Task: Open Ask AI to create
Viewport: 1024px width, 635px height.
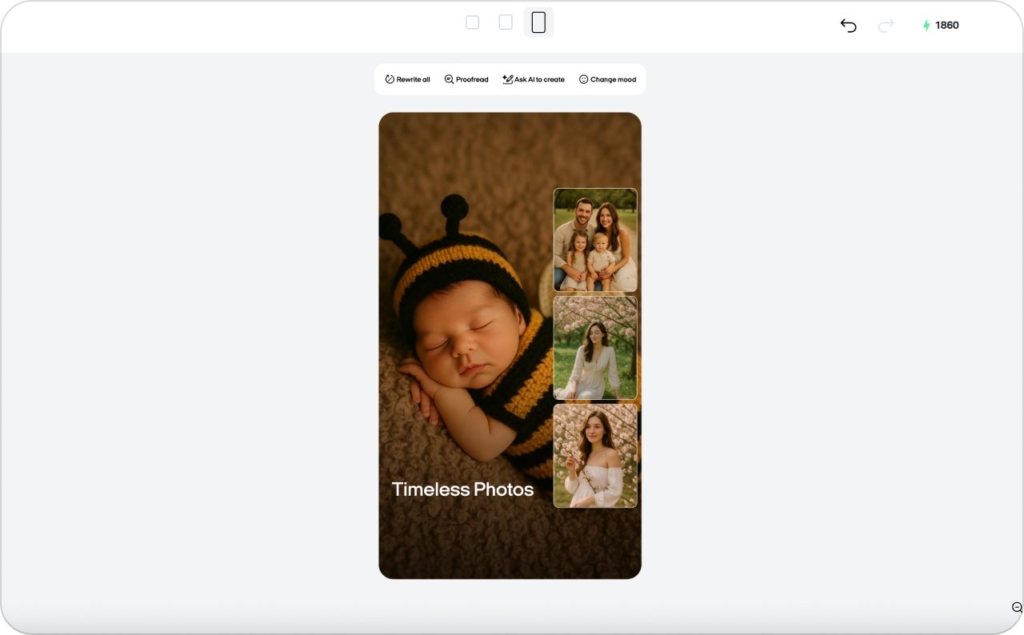Action: (533, 79)
